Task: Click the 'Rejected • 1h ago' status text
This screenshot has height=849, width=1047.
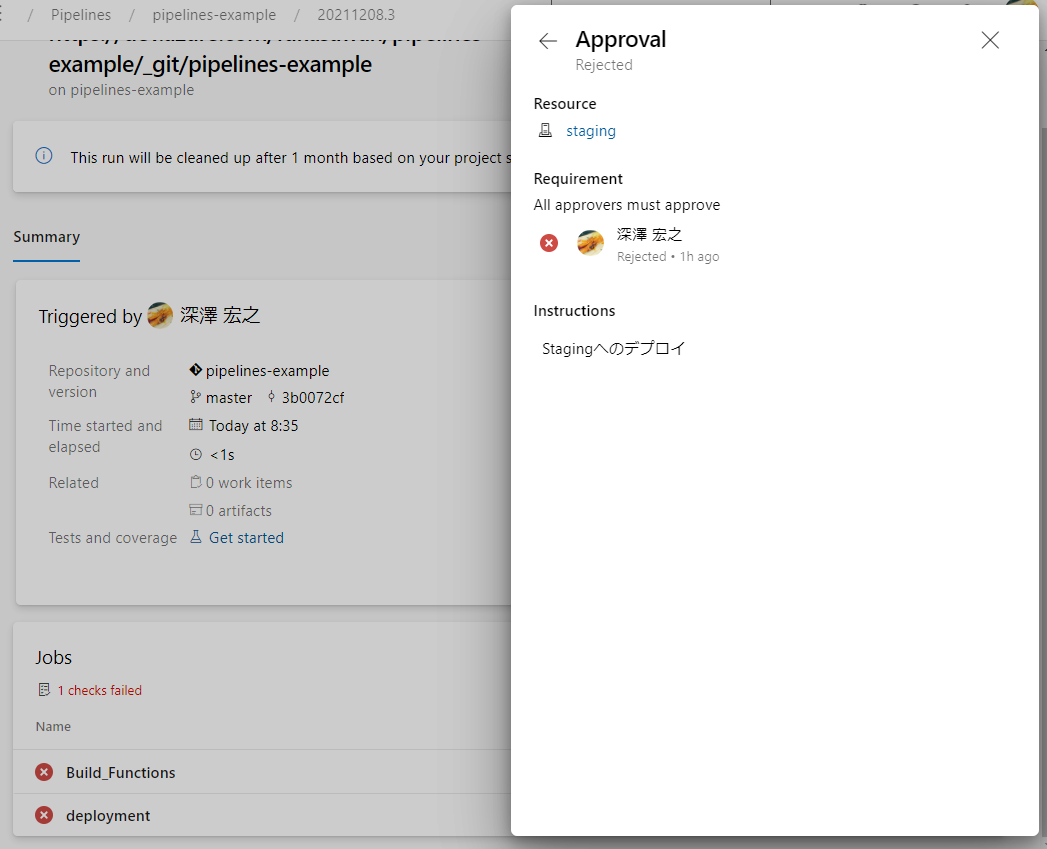Action: (x=668, y=257)
